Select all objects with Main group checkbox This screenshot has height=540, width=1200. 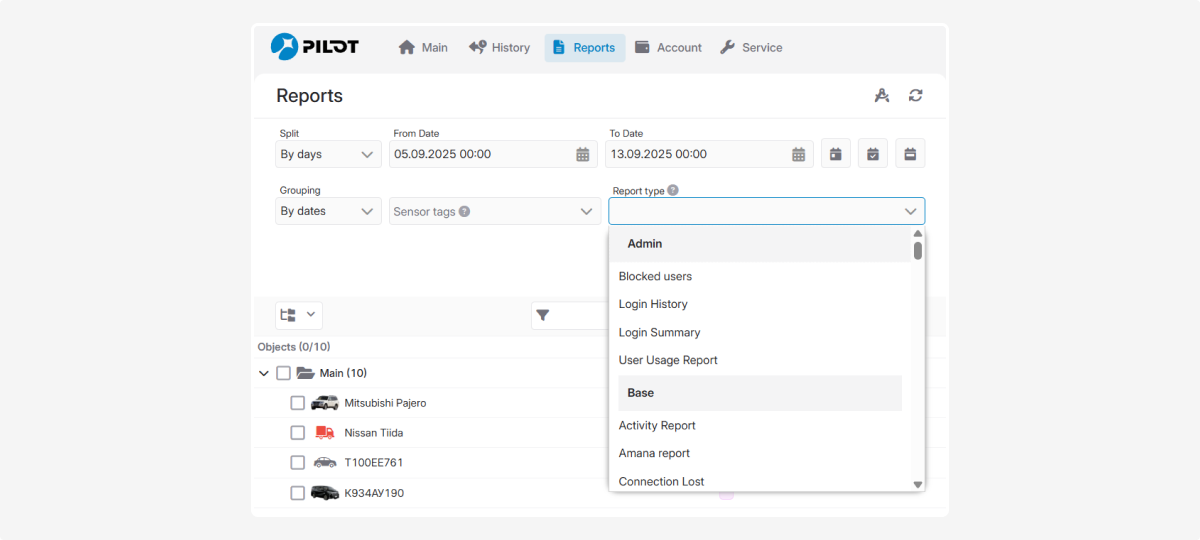coord(283,373)
